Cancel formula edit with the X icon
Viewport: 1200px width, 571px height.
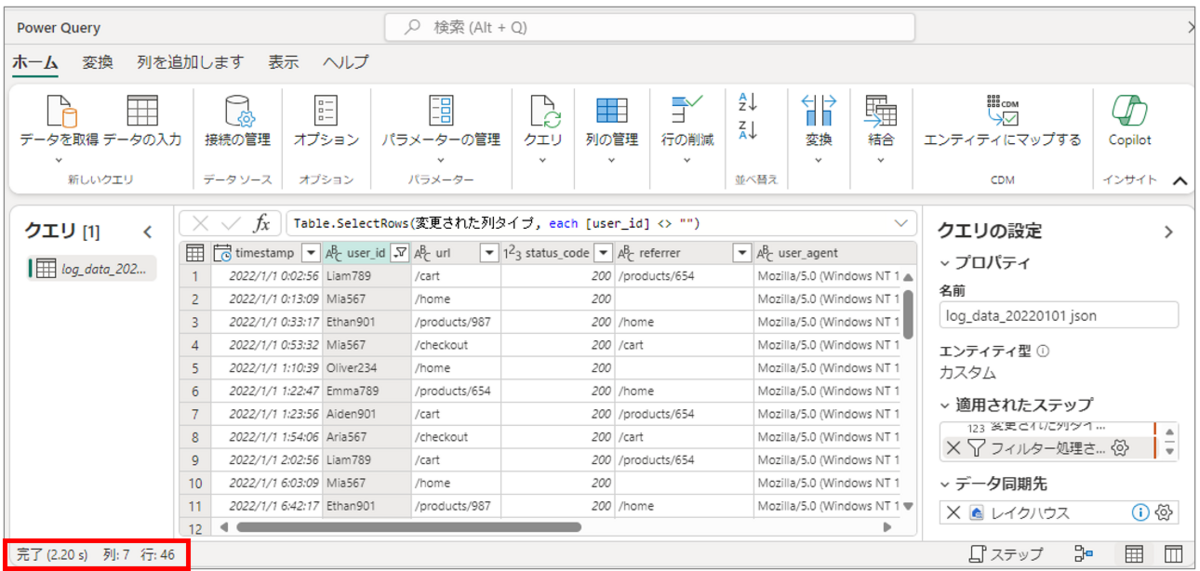pos(200,223)
